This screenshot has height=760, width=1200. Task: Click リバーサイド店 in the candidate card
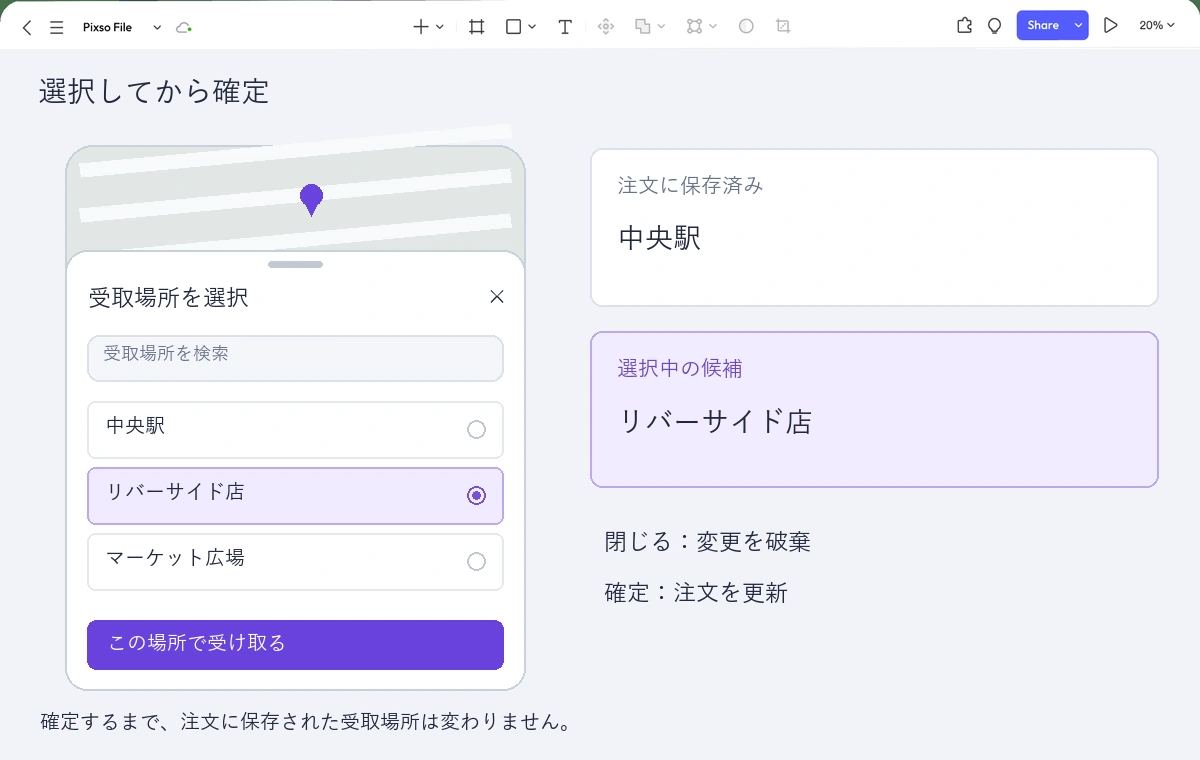(x=716, y=422)
